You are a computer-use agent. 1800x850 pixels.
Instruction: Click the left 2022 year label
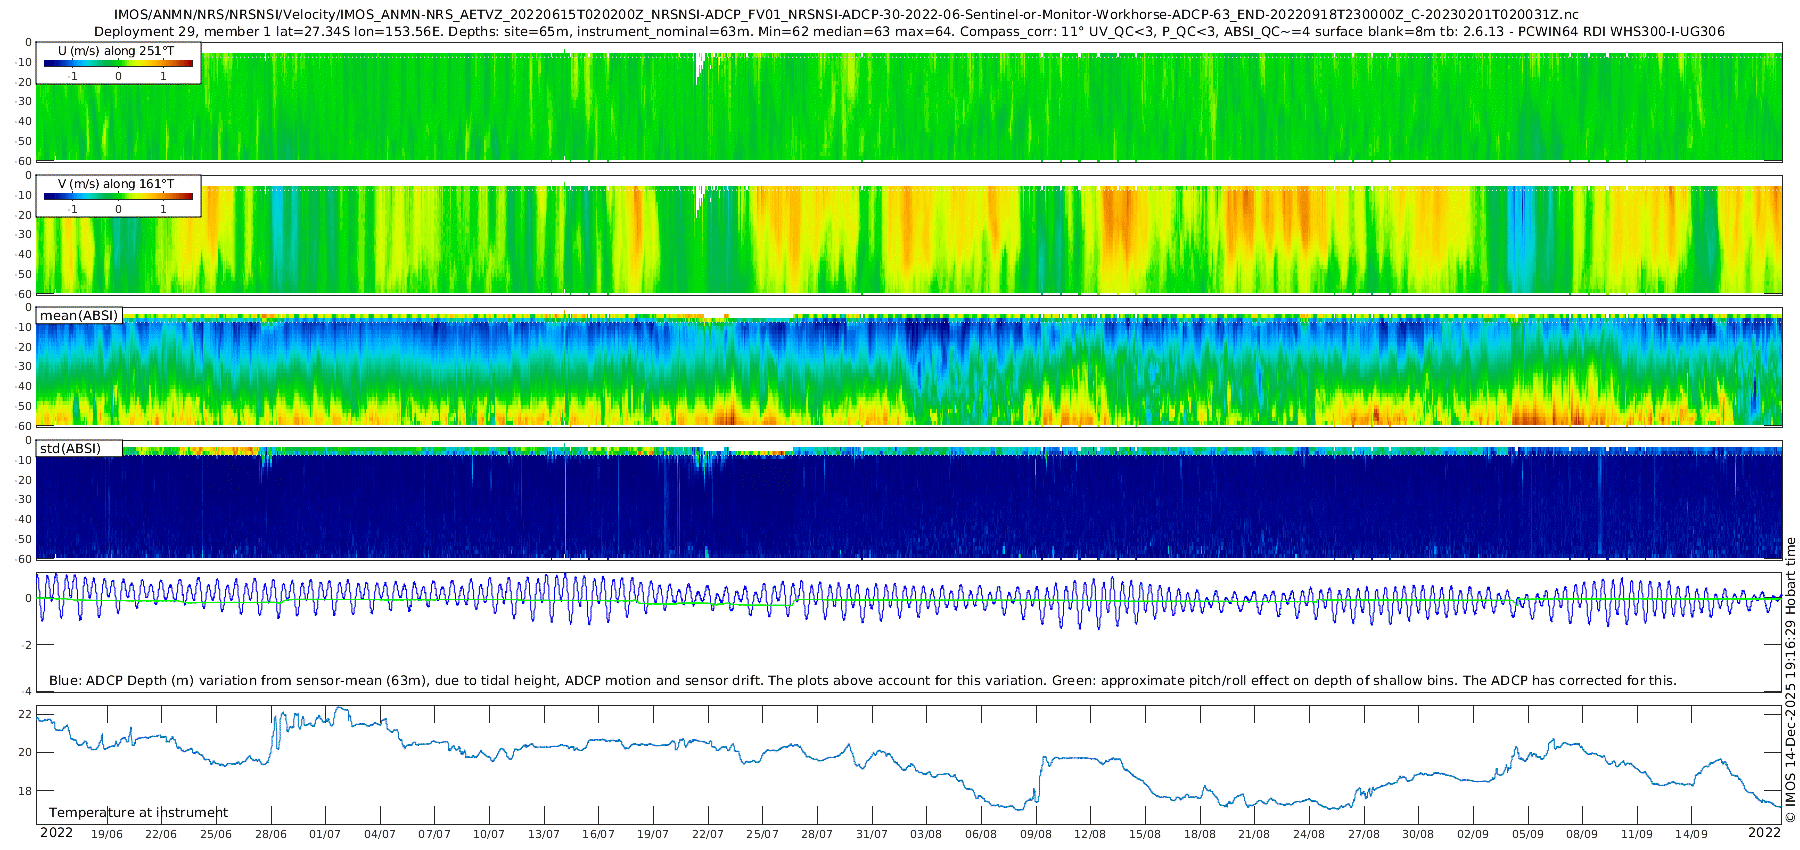pyautogui.click(x=56, y=833)
